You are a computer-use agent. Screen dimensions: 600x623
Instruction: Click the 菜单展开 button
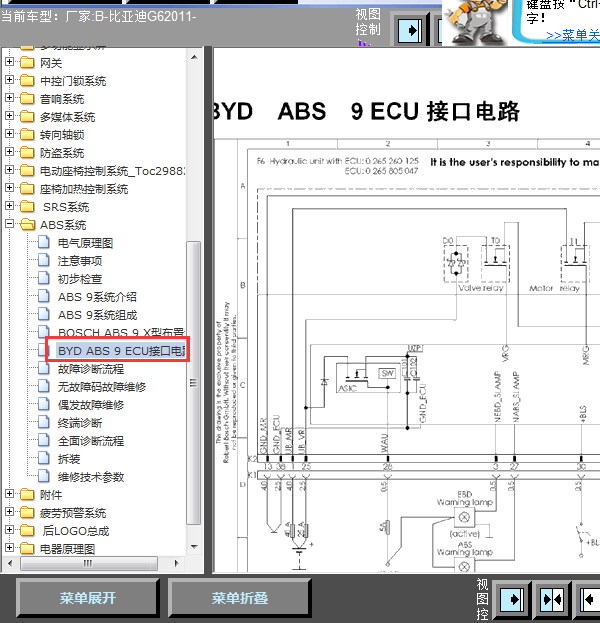point(88,598)
